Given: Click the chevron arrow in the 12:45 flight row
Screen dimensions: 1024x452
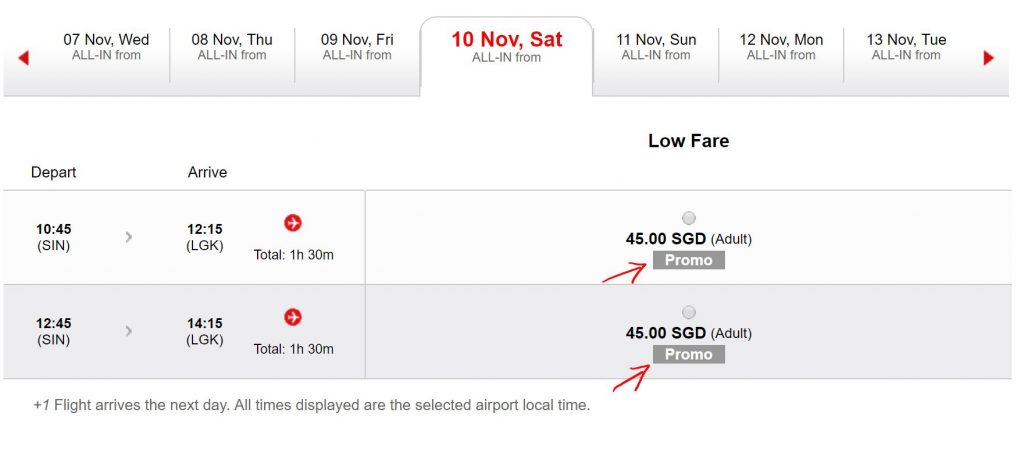Looking at the screenshot, I should [129, 331].
